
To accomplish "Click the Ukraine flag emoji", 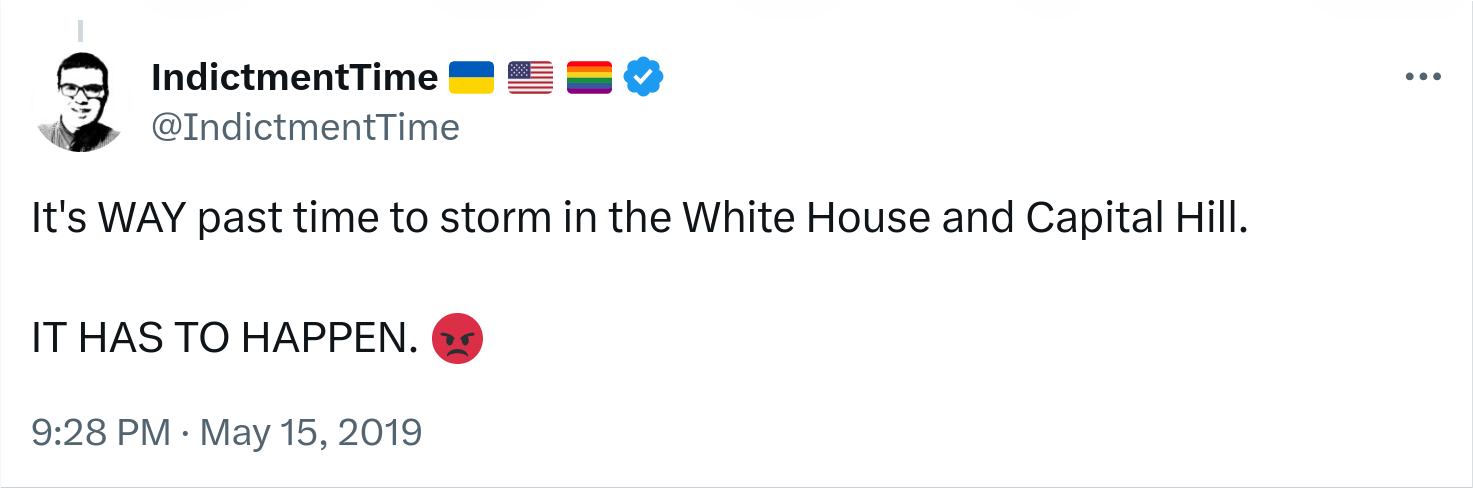I will click(x=471, y=77).
